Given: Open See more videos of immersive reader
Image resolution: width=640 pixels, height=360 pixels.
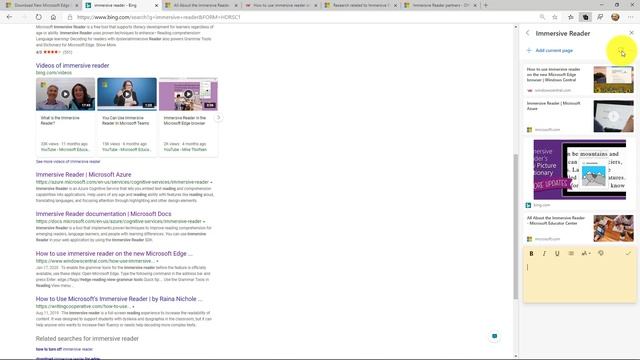Looking at the screenshot, I should [68, 162].
